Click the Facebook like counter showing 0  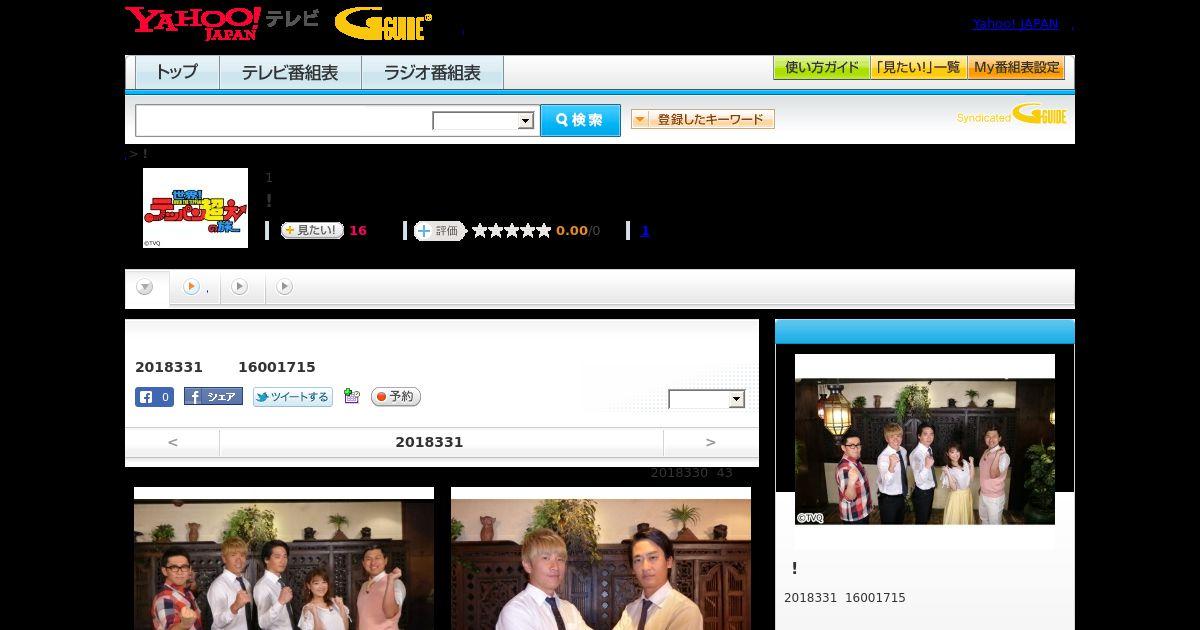point(155,397)
